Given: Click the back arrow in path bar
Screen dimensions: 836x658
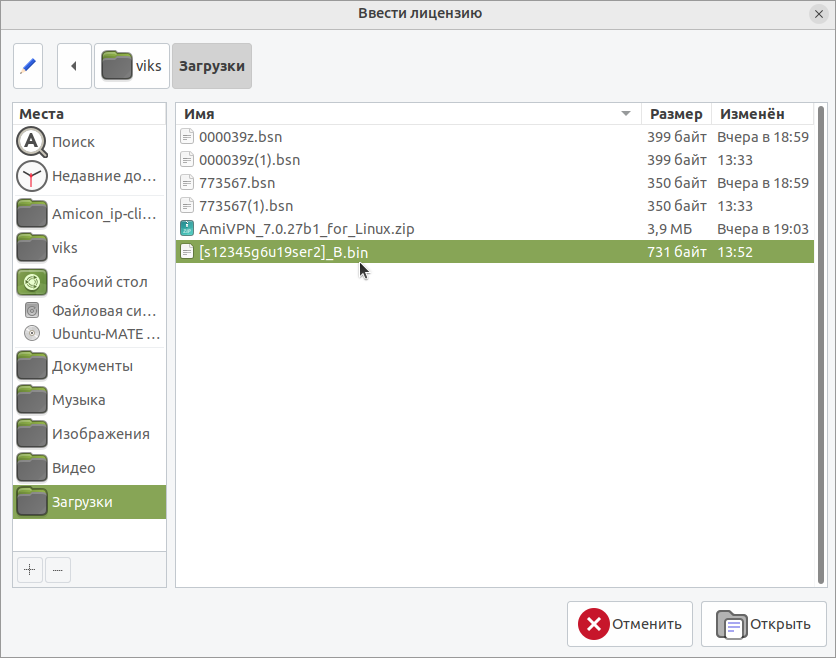Looking at the screenshot, I should coord(74,66).
